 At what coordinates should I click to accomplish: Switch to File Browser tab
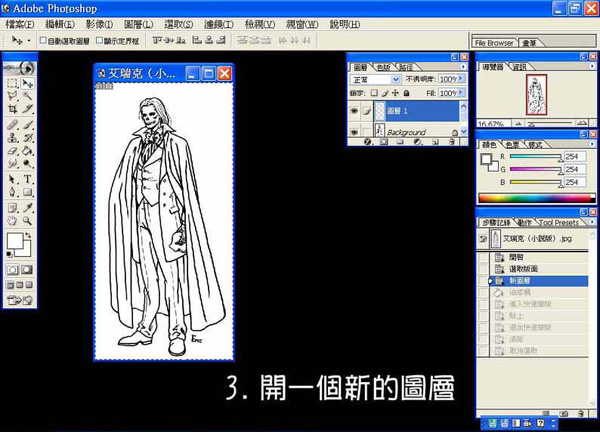(x=494, y=43)
